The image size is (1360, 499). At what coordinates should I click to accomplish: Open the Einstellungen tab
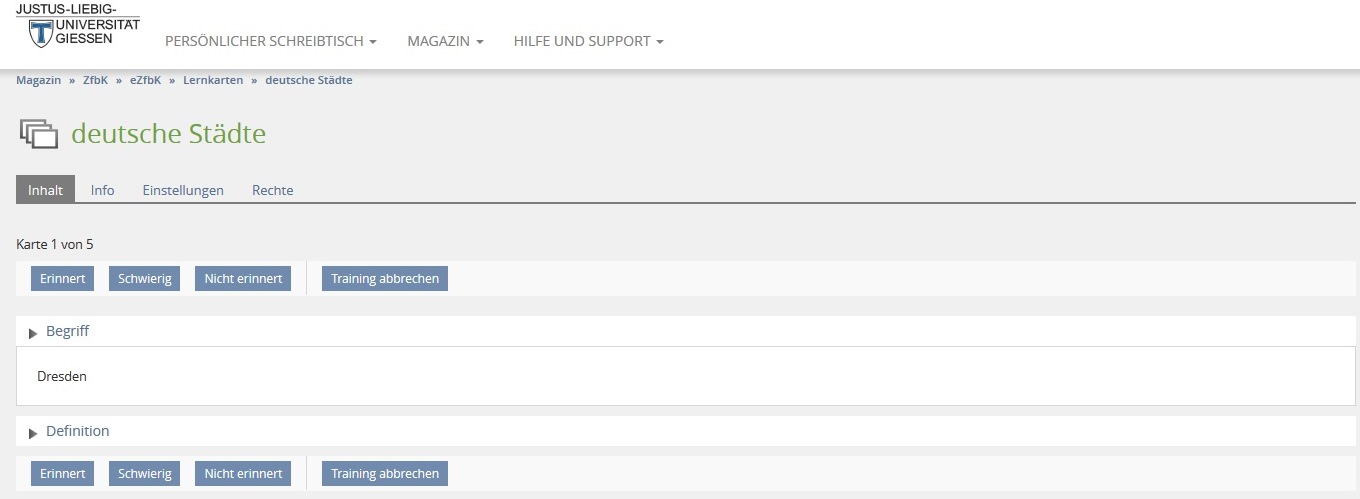(183, 190)
